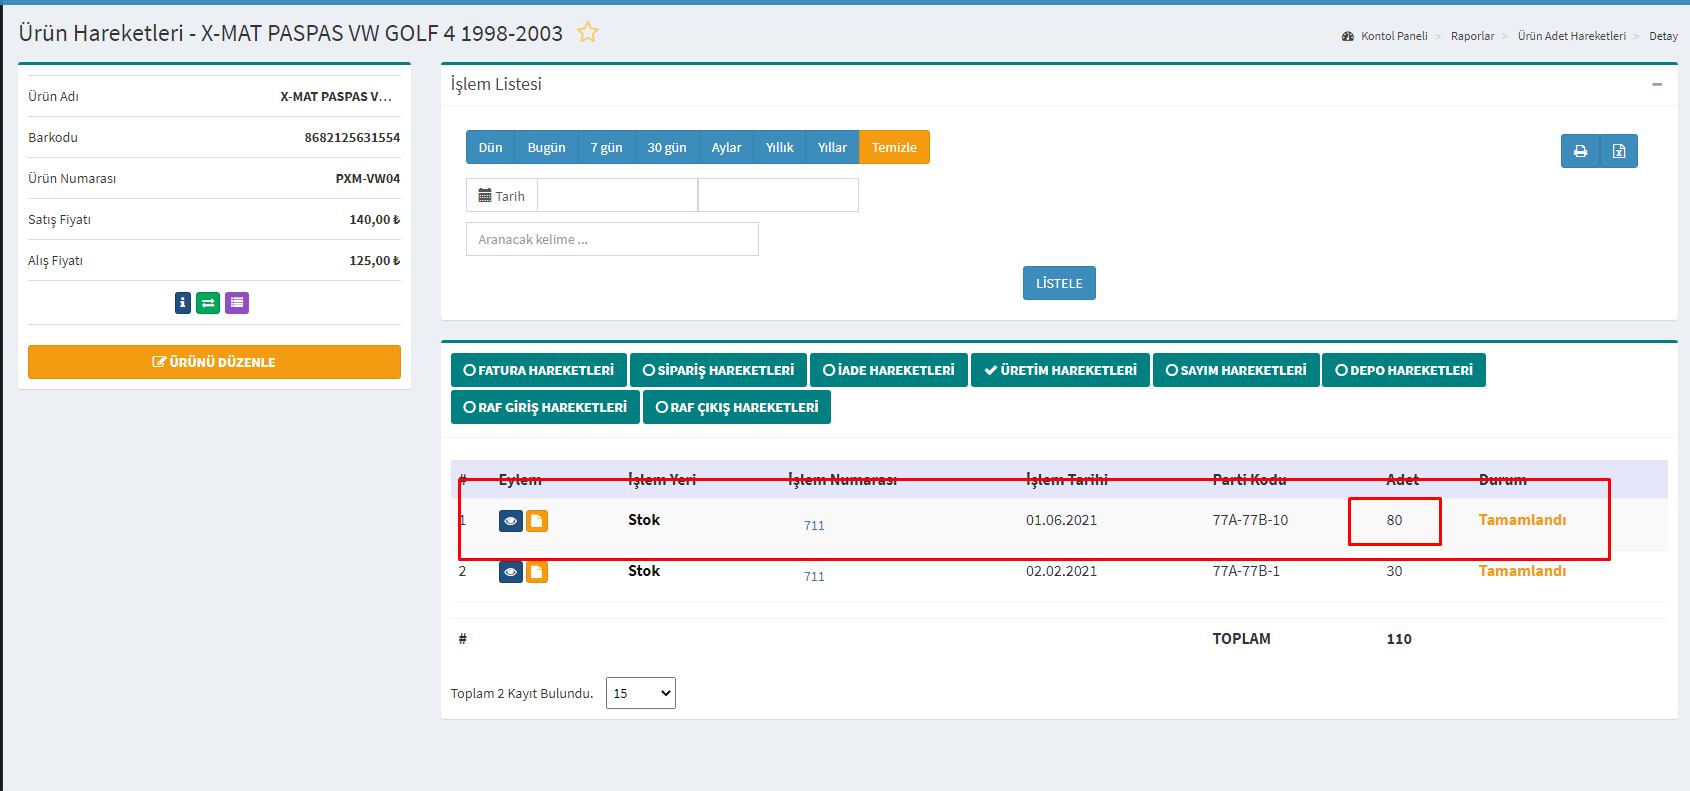Export list with the Excel icon
This screenshot has width=1690, height=791.
[x=1619, y=151]
